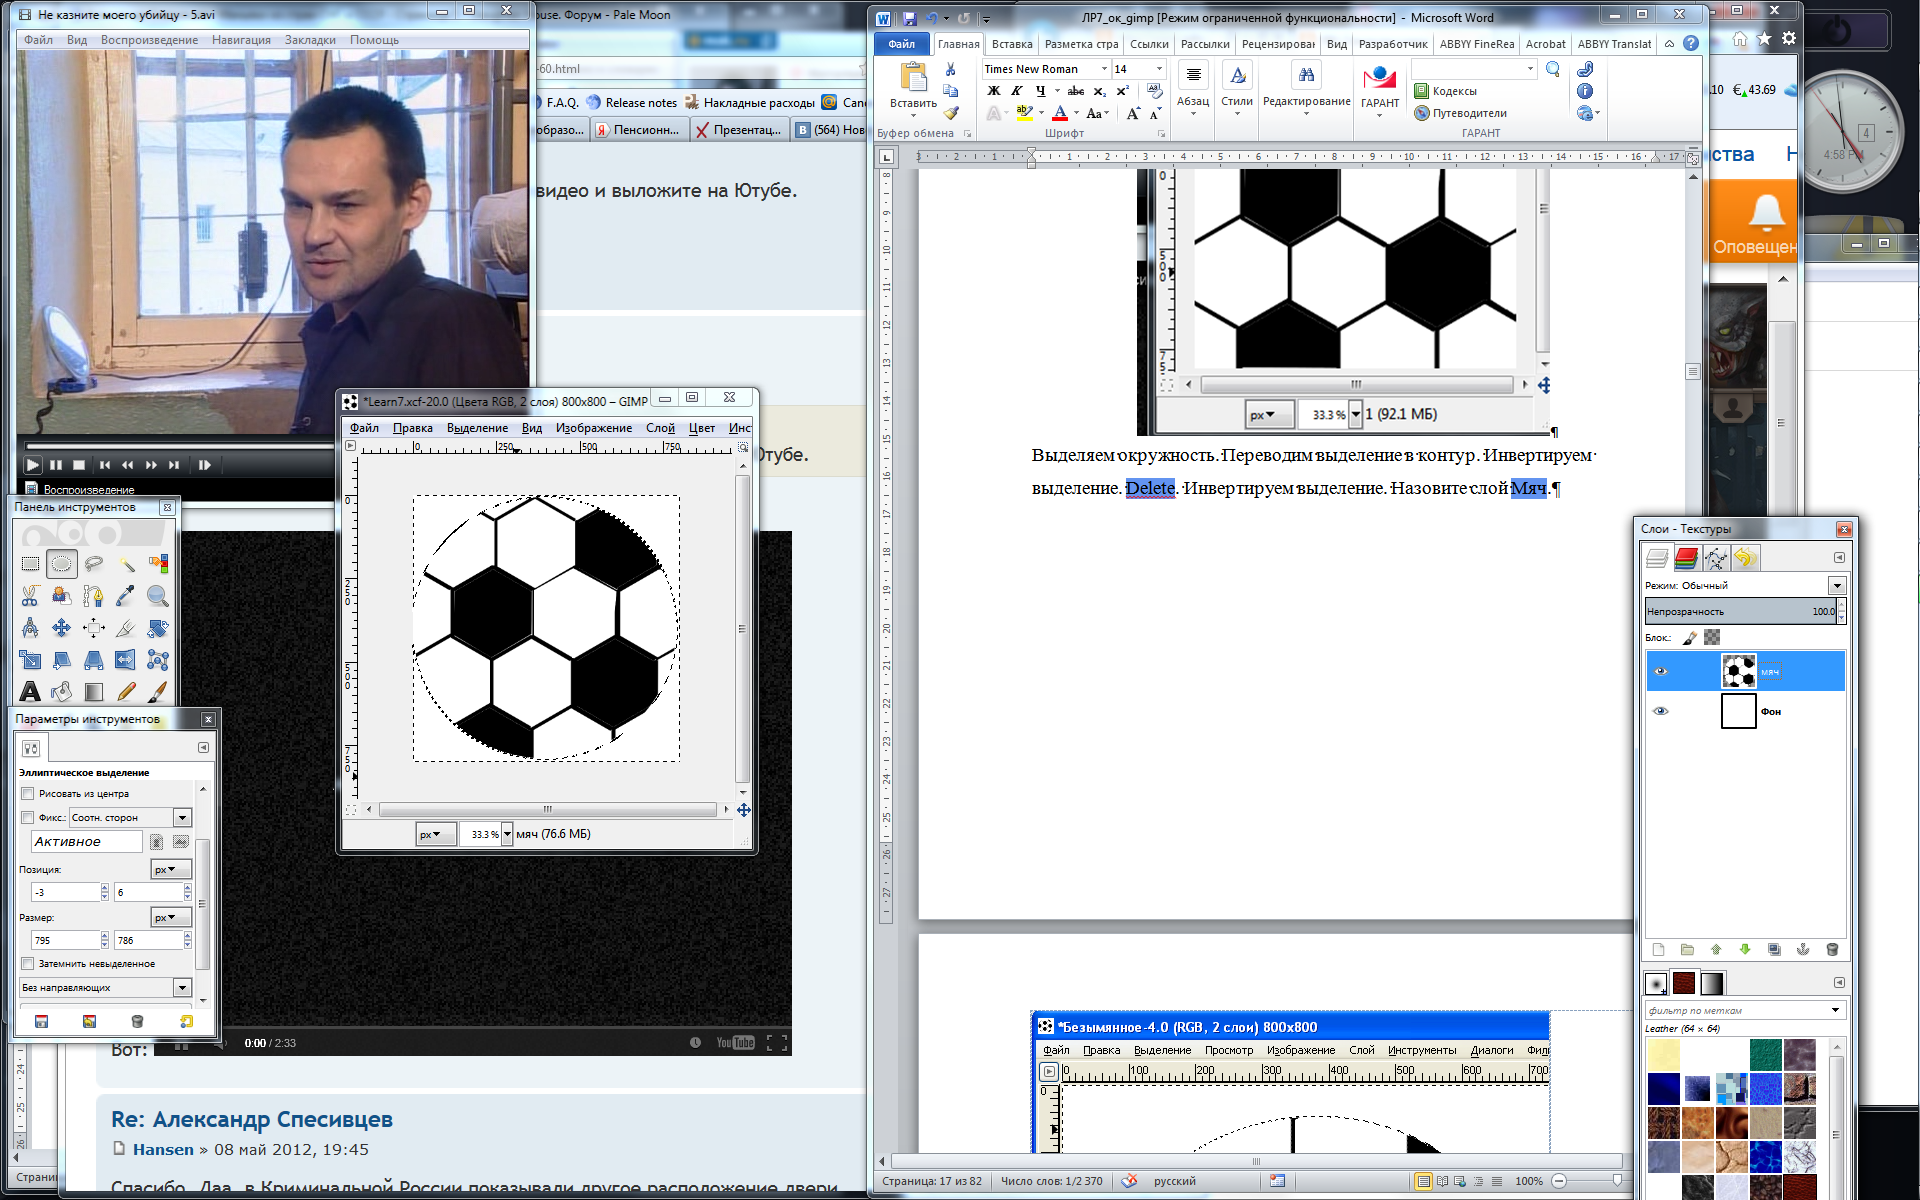Click Hansen author link in forum
The width and height of the screenshot is (1920, 1200).
[163, 1150]
